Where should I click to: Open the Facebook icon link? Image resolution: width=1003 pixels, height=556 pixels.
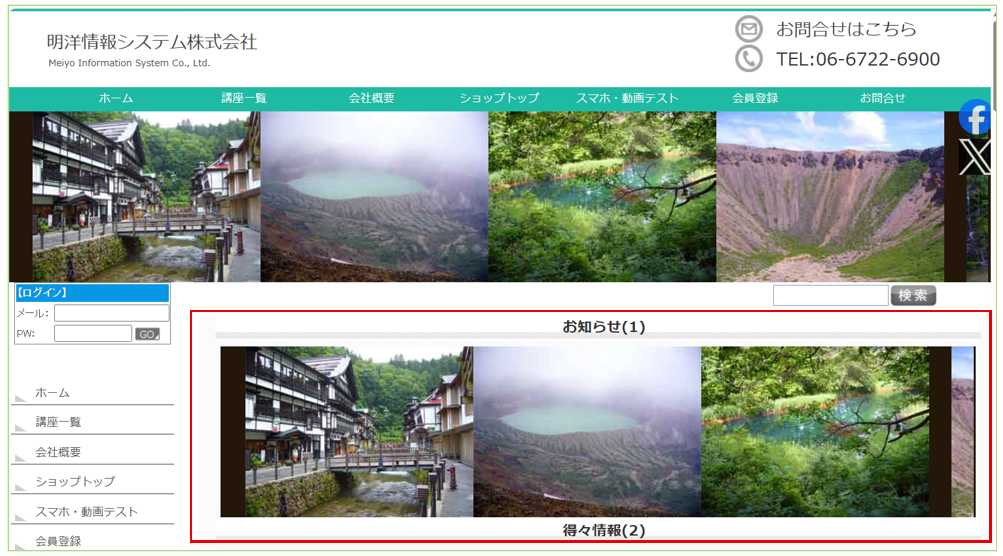tap(974, 117)
